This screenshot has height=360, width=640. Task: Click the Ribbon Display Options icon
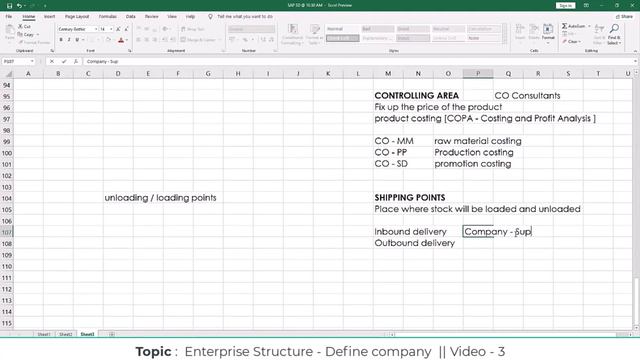point(586,6)
